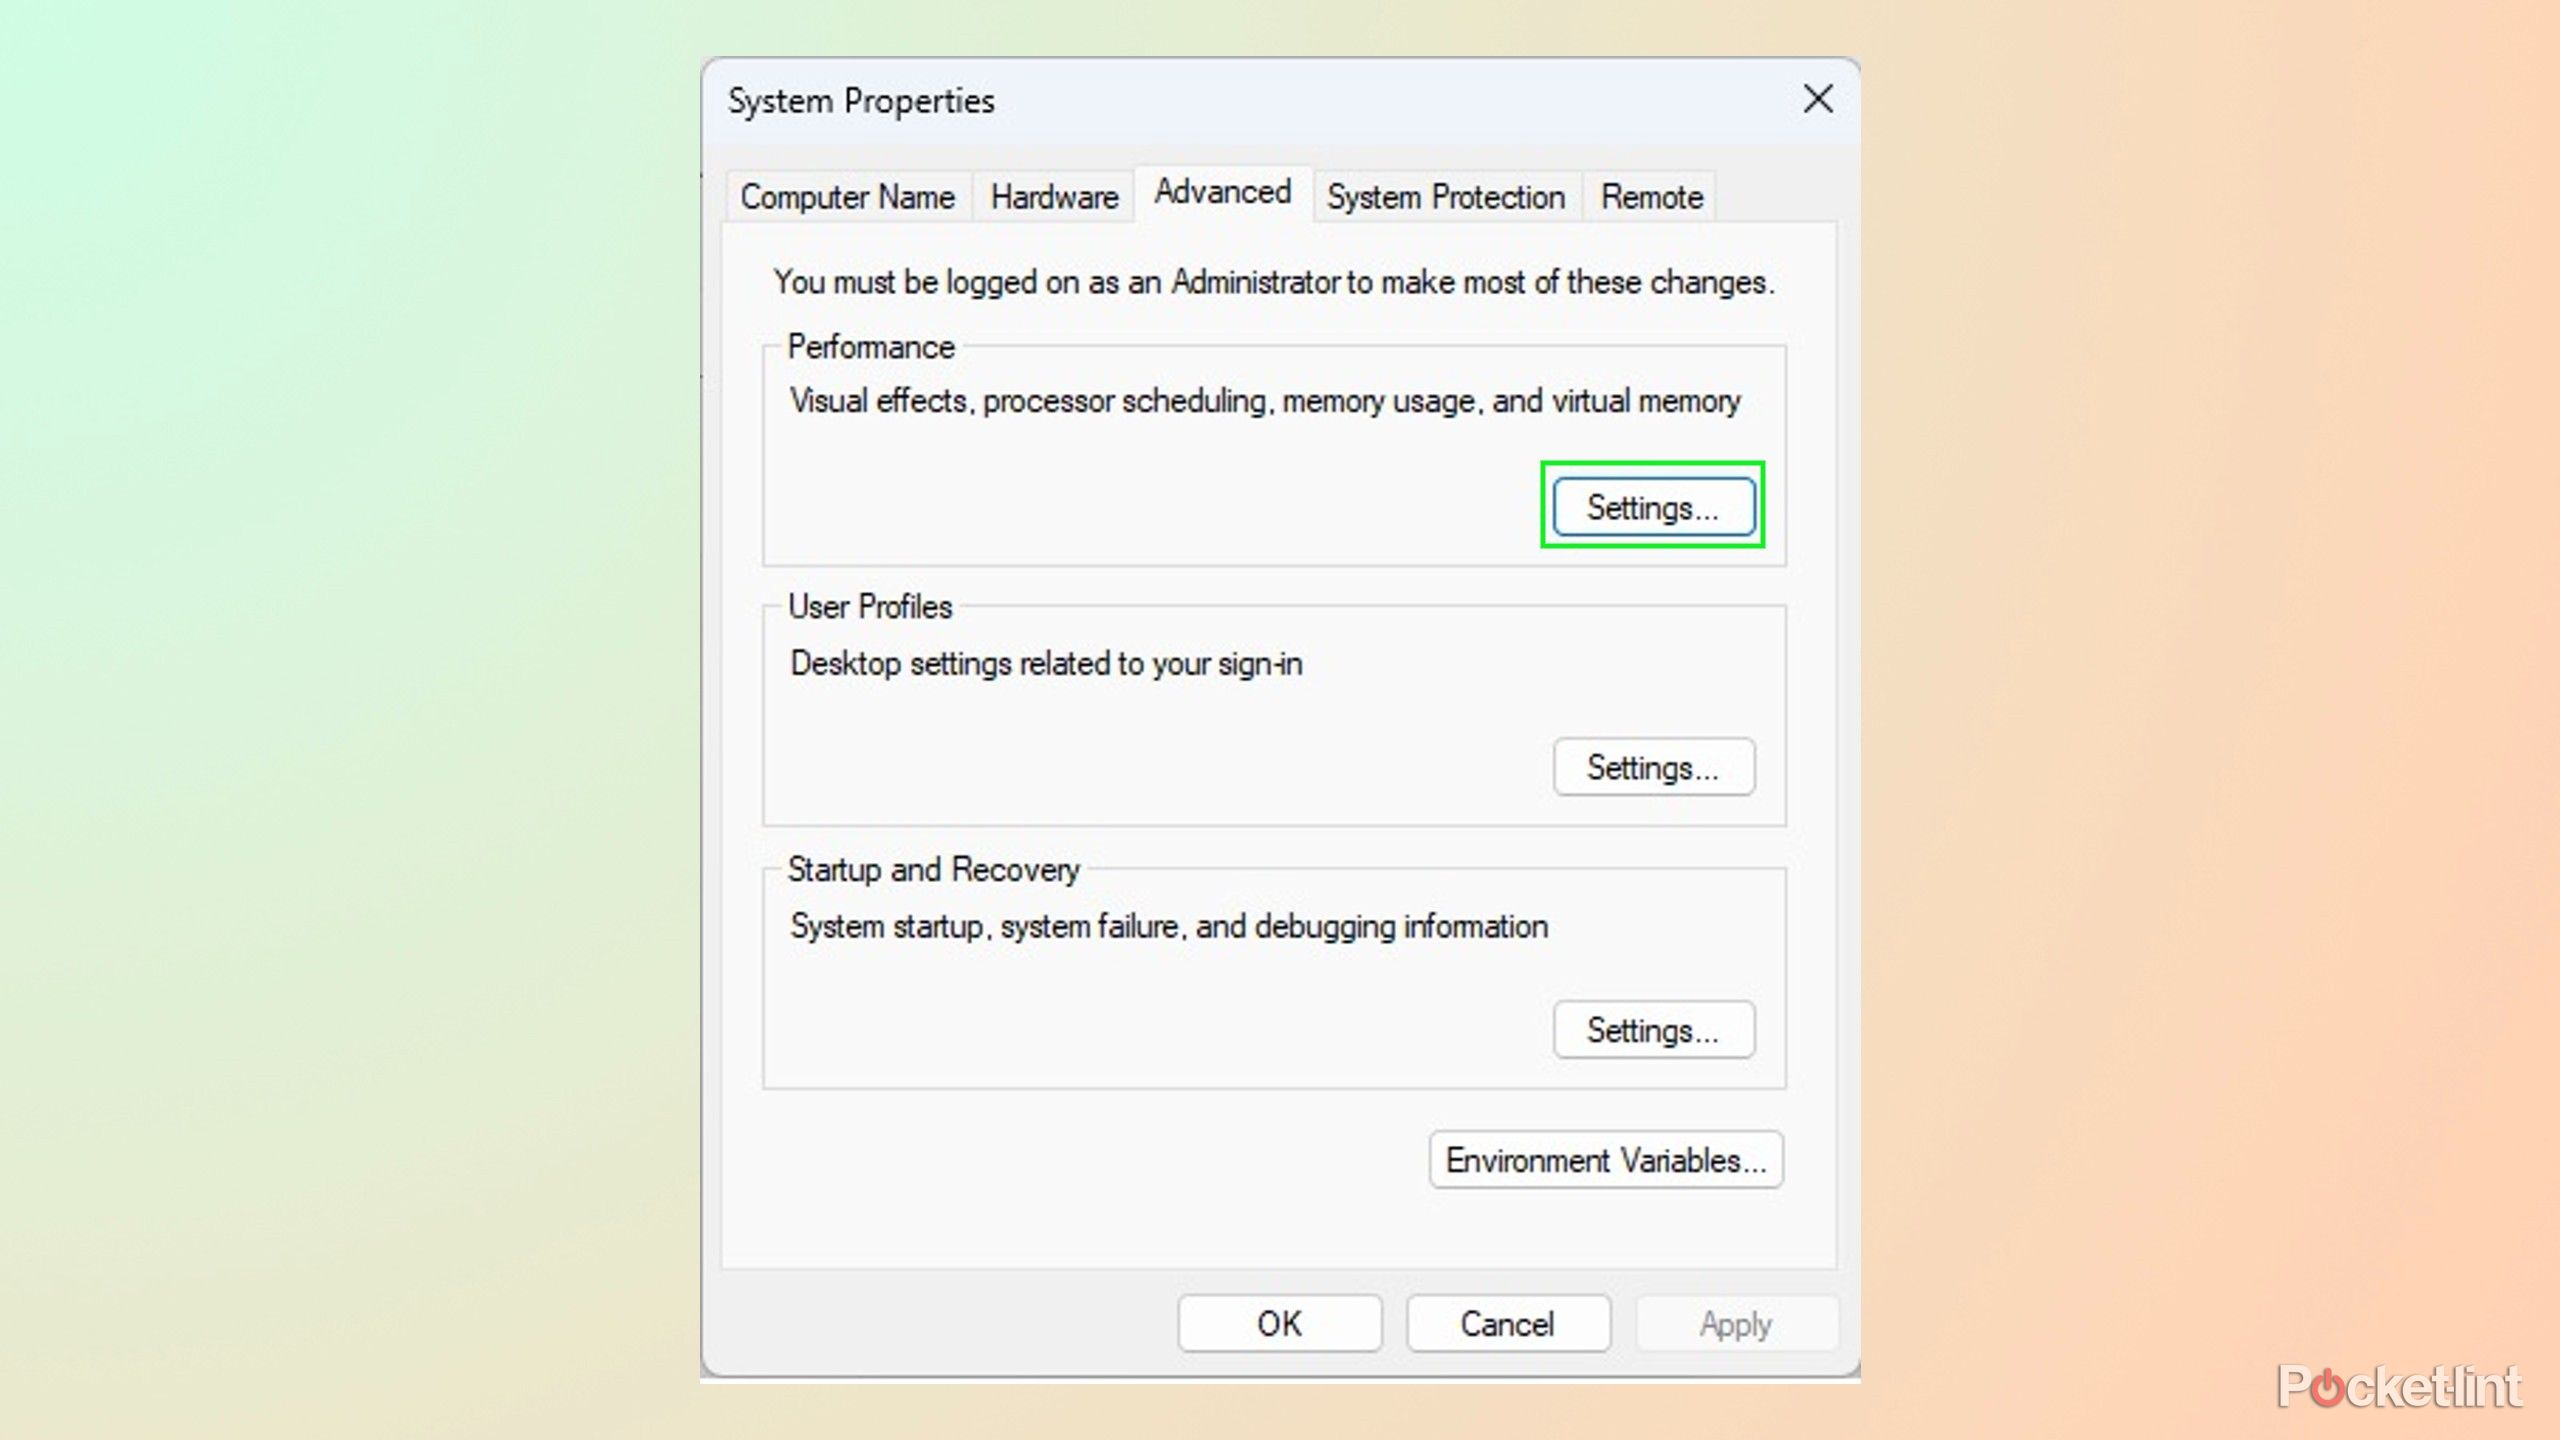Switch to the Computer Name tab

[848, 197]
